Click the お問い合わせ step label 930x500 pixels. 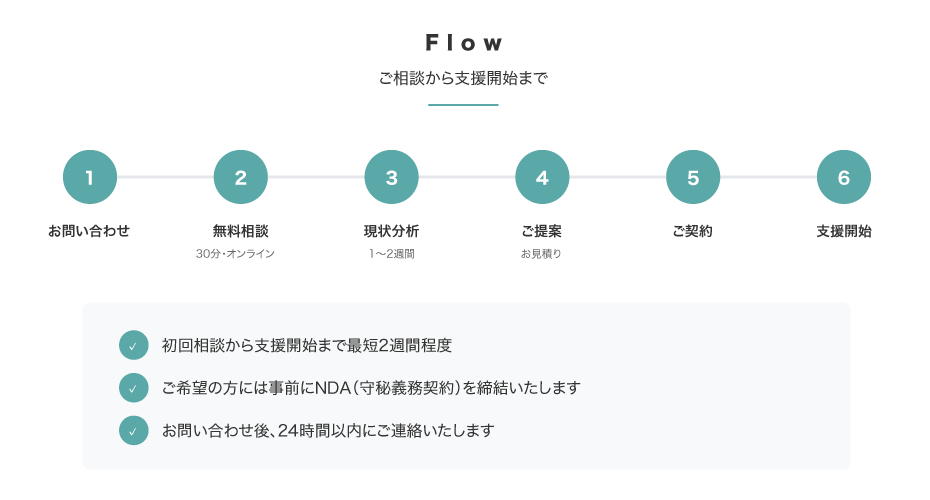90,231
